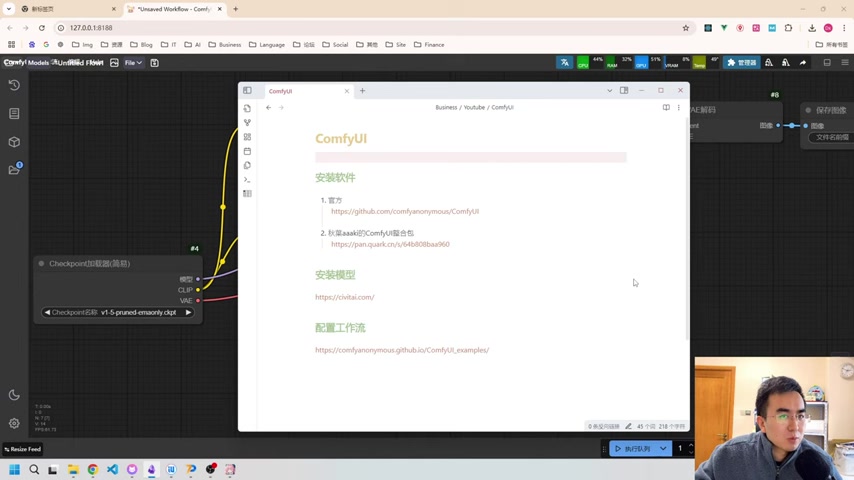Toggle dark theme moon icon in ComfyUI sidebar
This screenshot has width=854, height=480.
[14, 395]
